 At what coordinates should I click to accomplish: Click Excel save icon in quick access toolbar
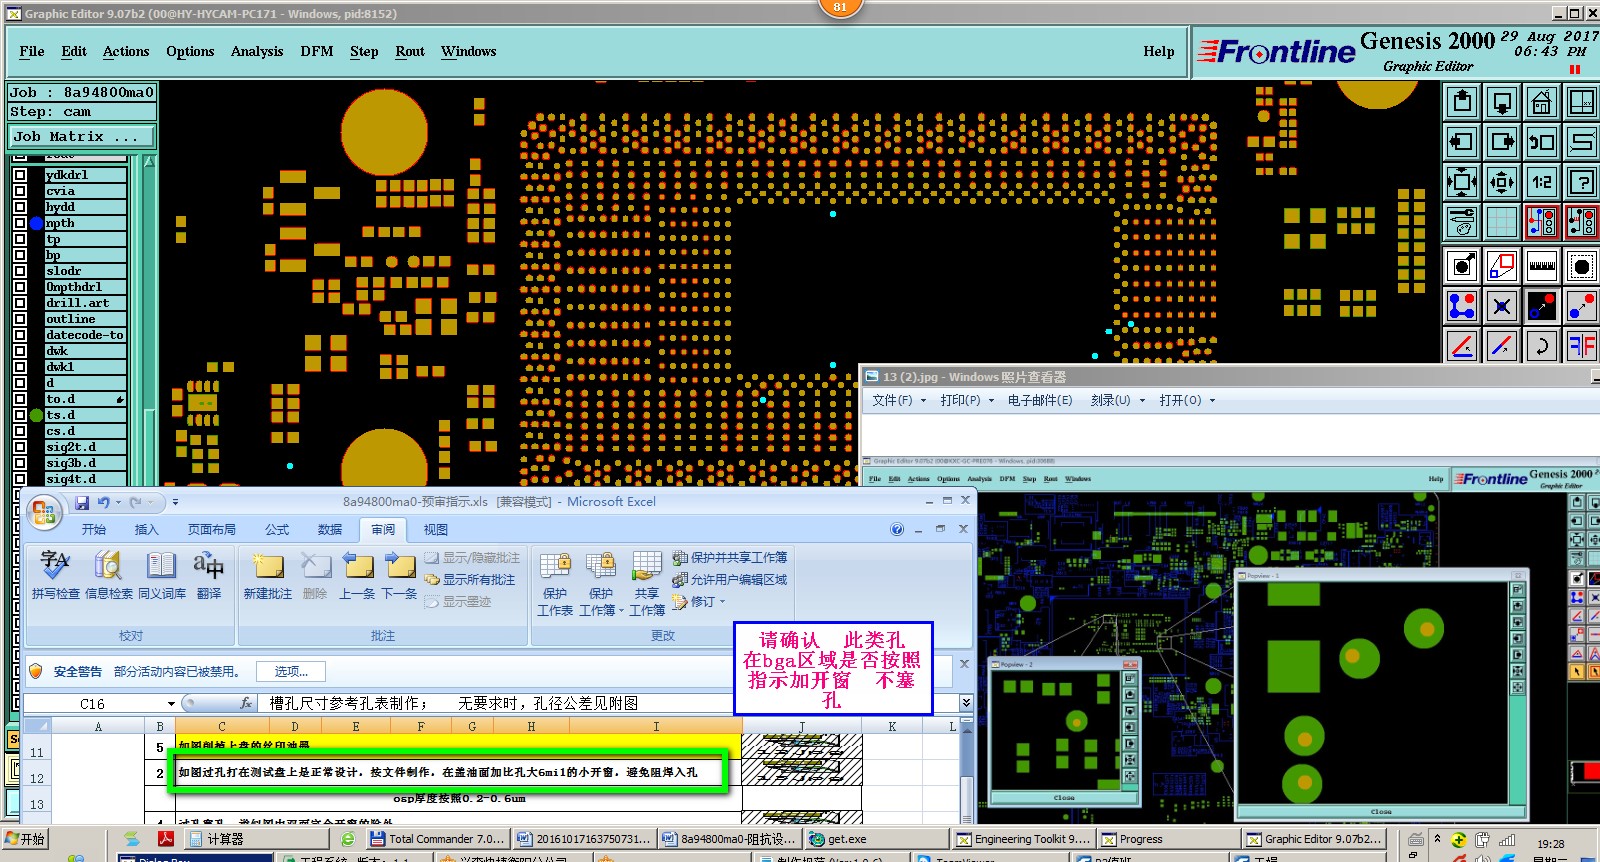pyautogui.click(x=82, y=502)
